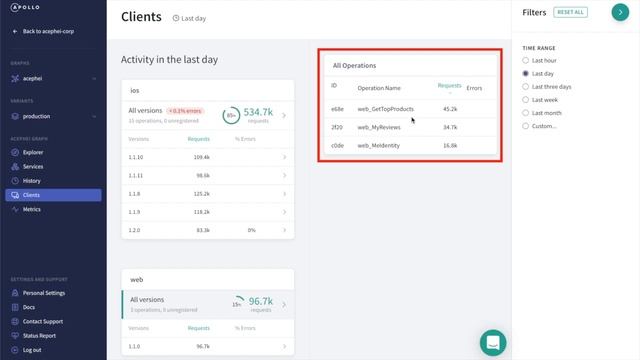Open Personal Settings
This screenshot has height=360, width=640.
[x=44, y=293]
